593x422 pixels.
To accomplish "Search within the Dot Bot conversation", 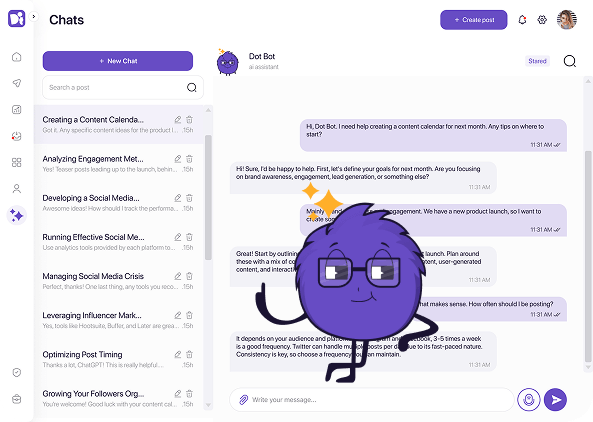I will pyautogui.click(x=570, y=61).
